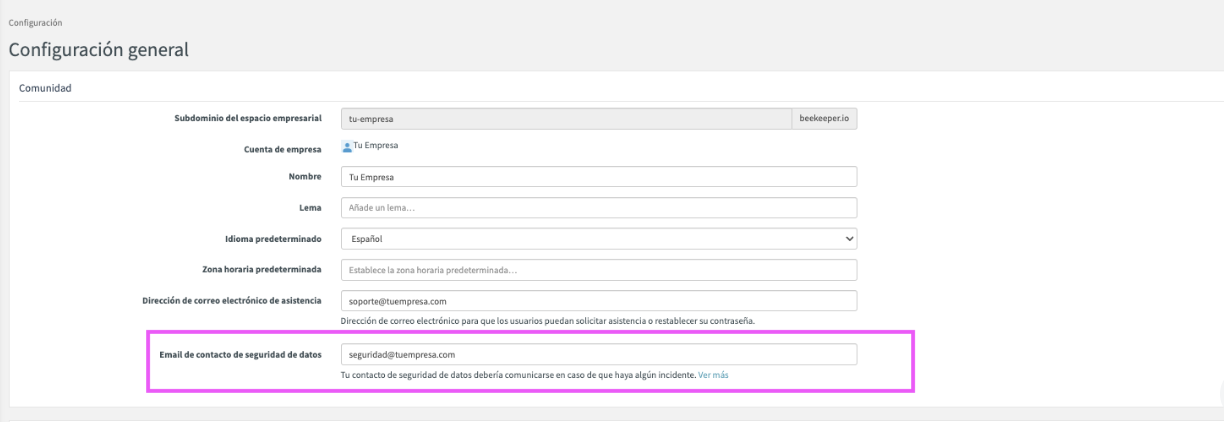
Task: Click the beekeeper.io domain suffix
Action: [825, 118]
